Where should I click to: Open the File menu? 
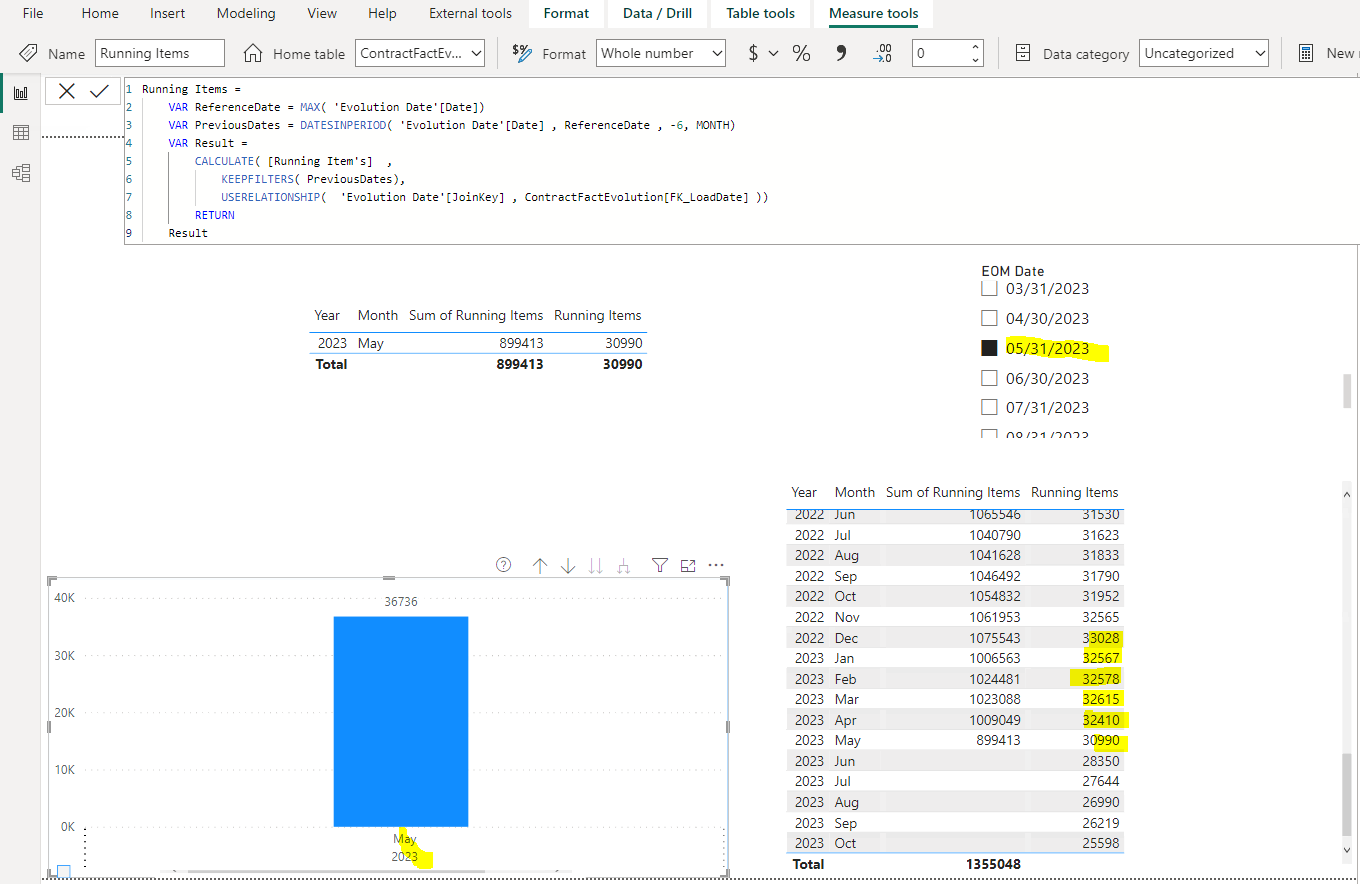click(33, 13)
